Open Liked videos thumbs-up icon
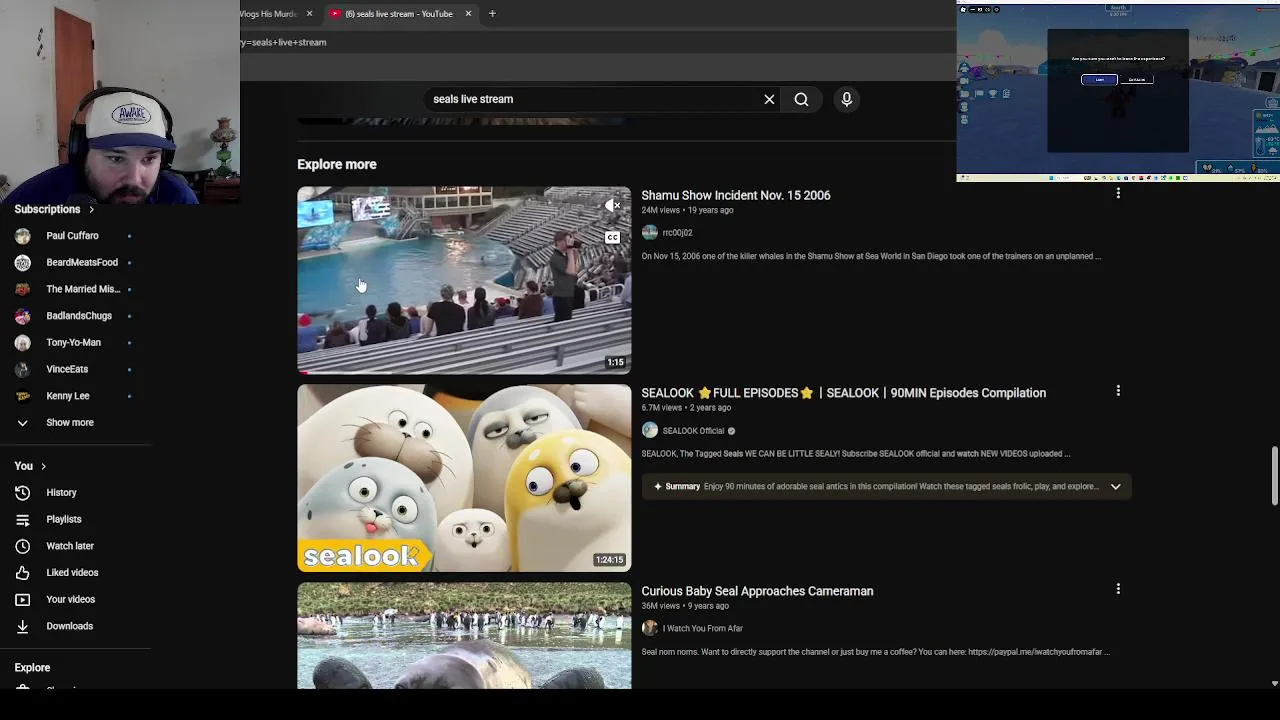Viewport: 1280px width, 720px height. [x=22, y=573]
